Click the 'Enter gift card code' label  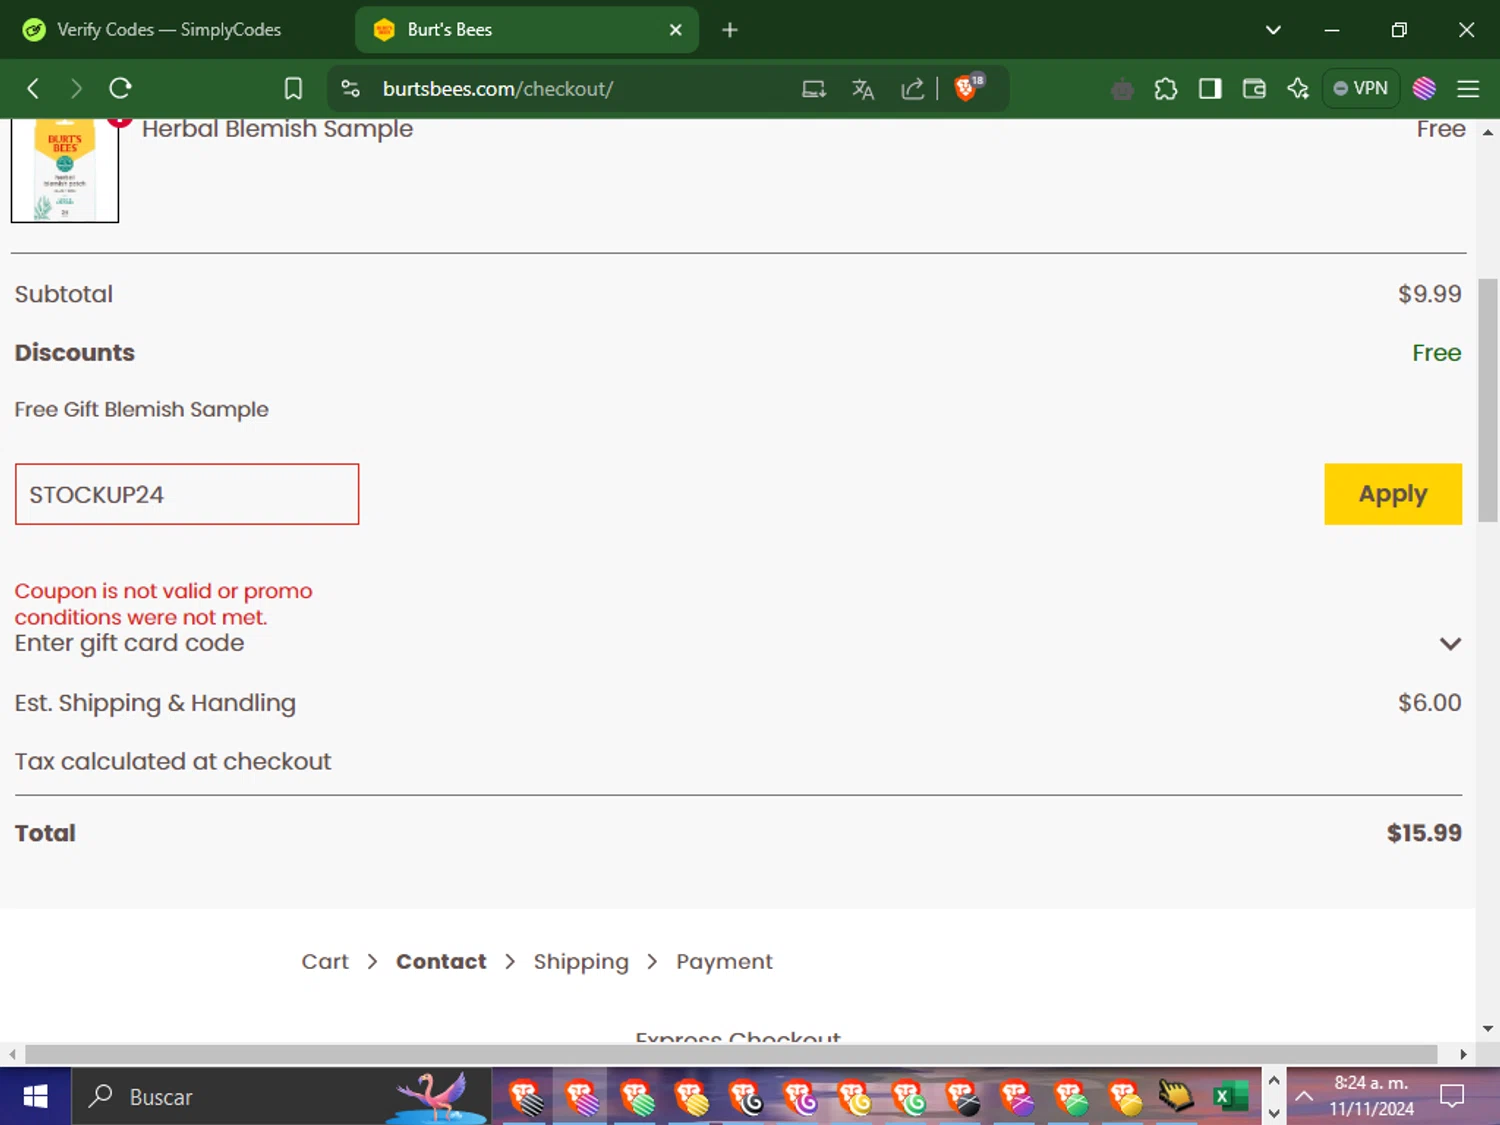[x=129, y=643]
